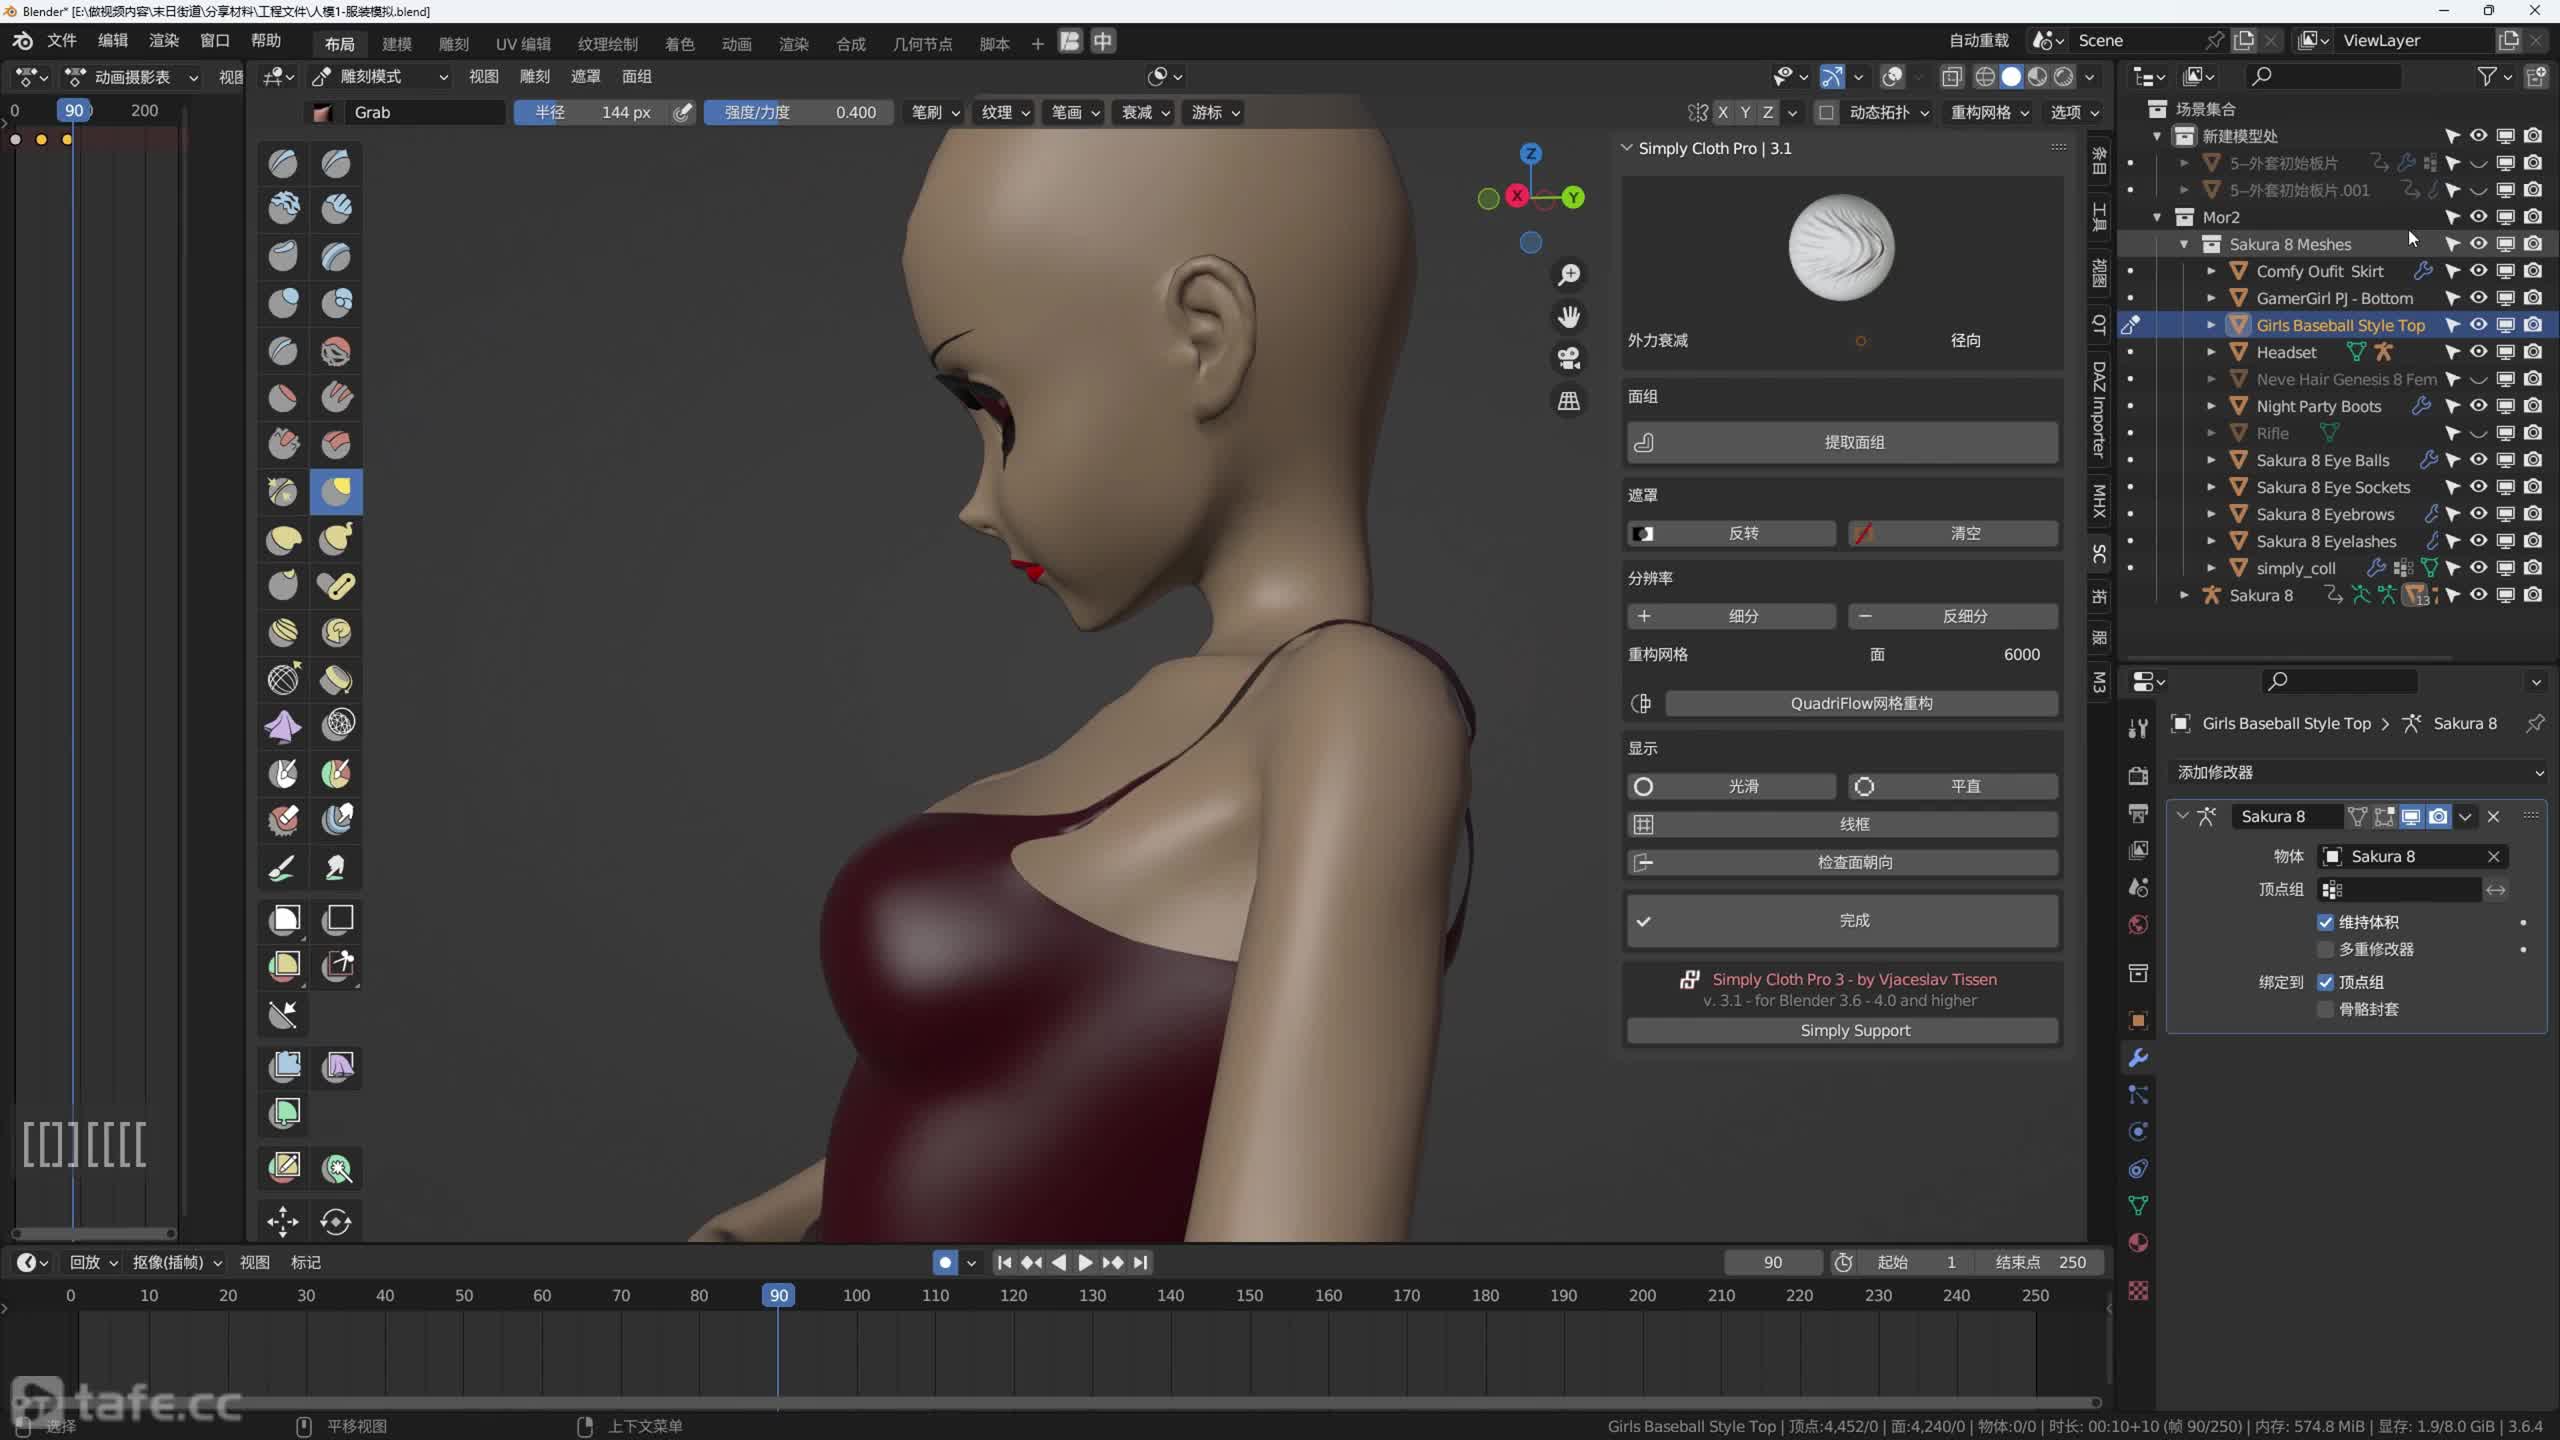The image size is (2560, 1440).
Task: Open the 回放 playback dropdown
Action: pyautogui.click(x=92, y=1262)
